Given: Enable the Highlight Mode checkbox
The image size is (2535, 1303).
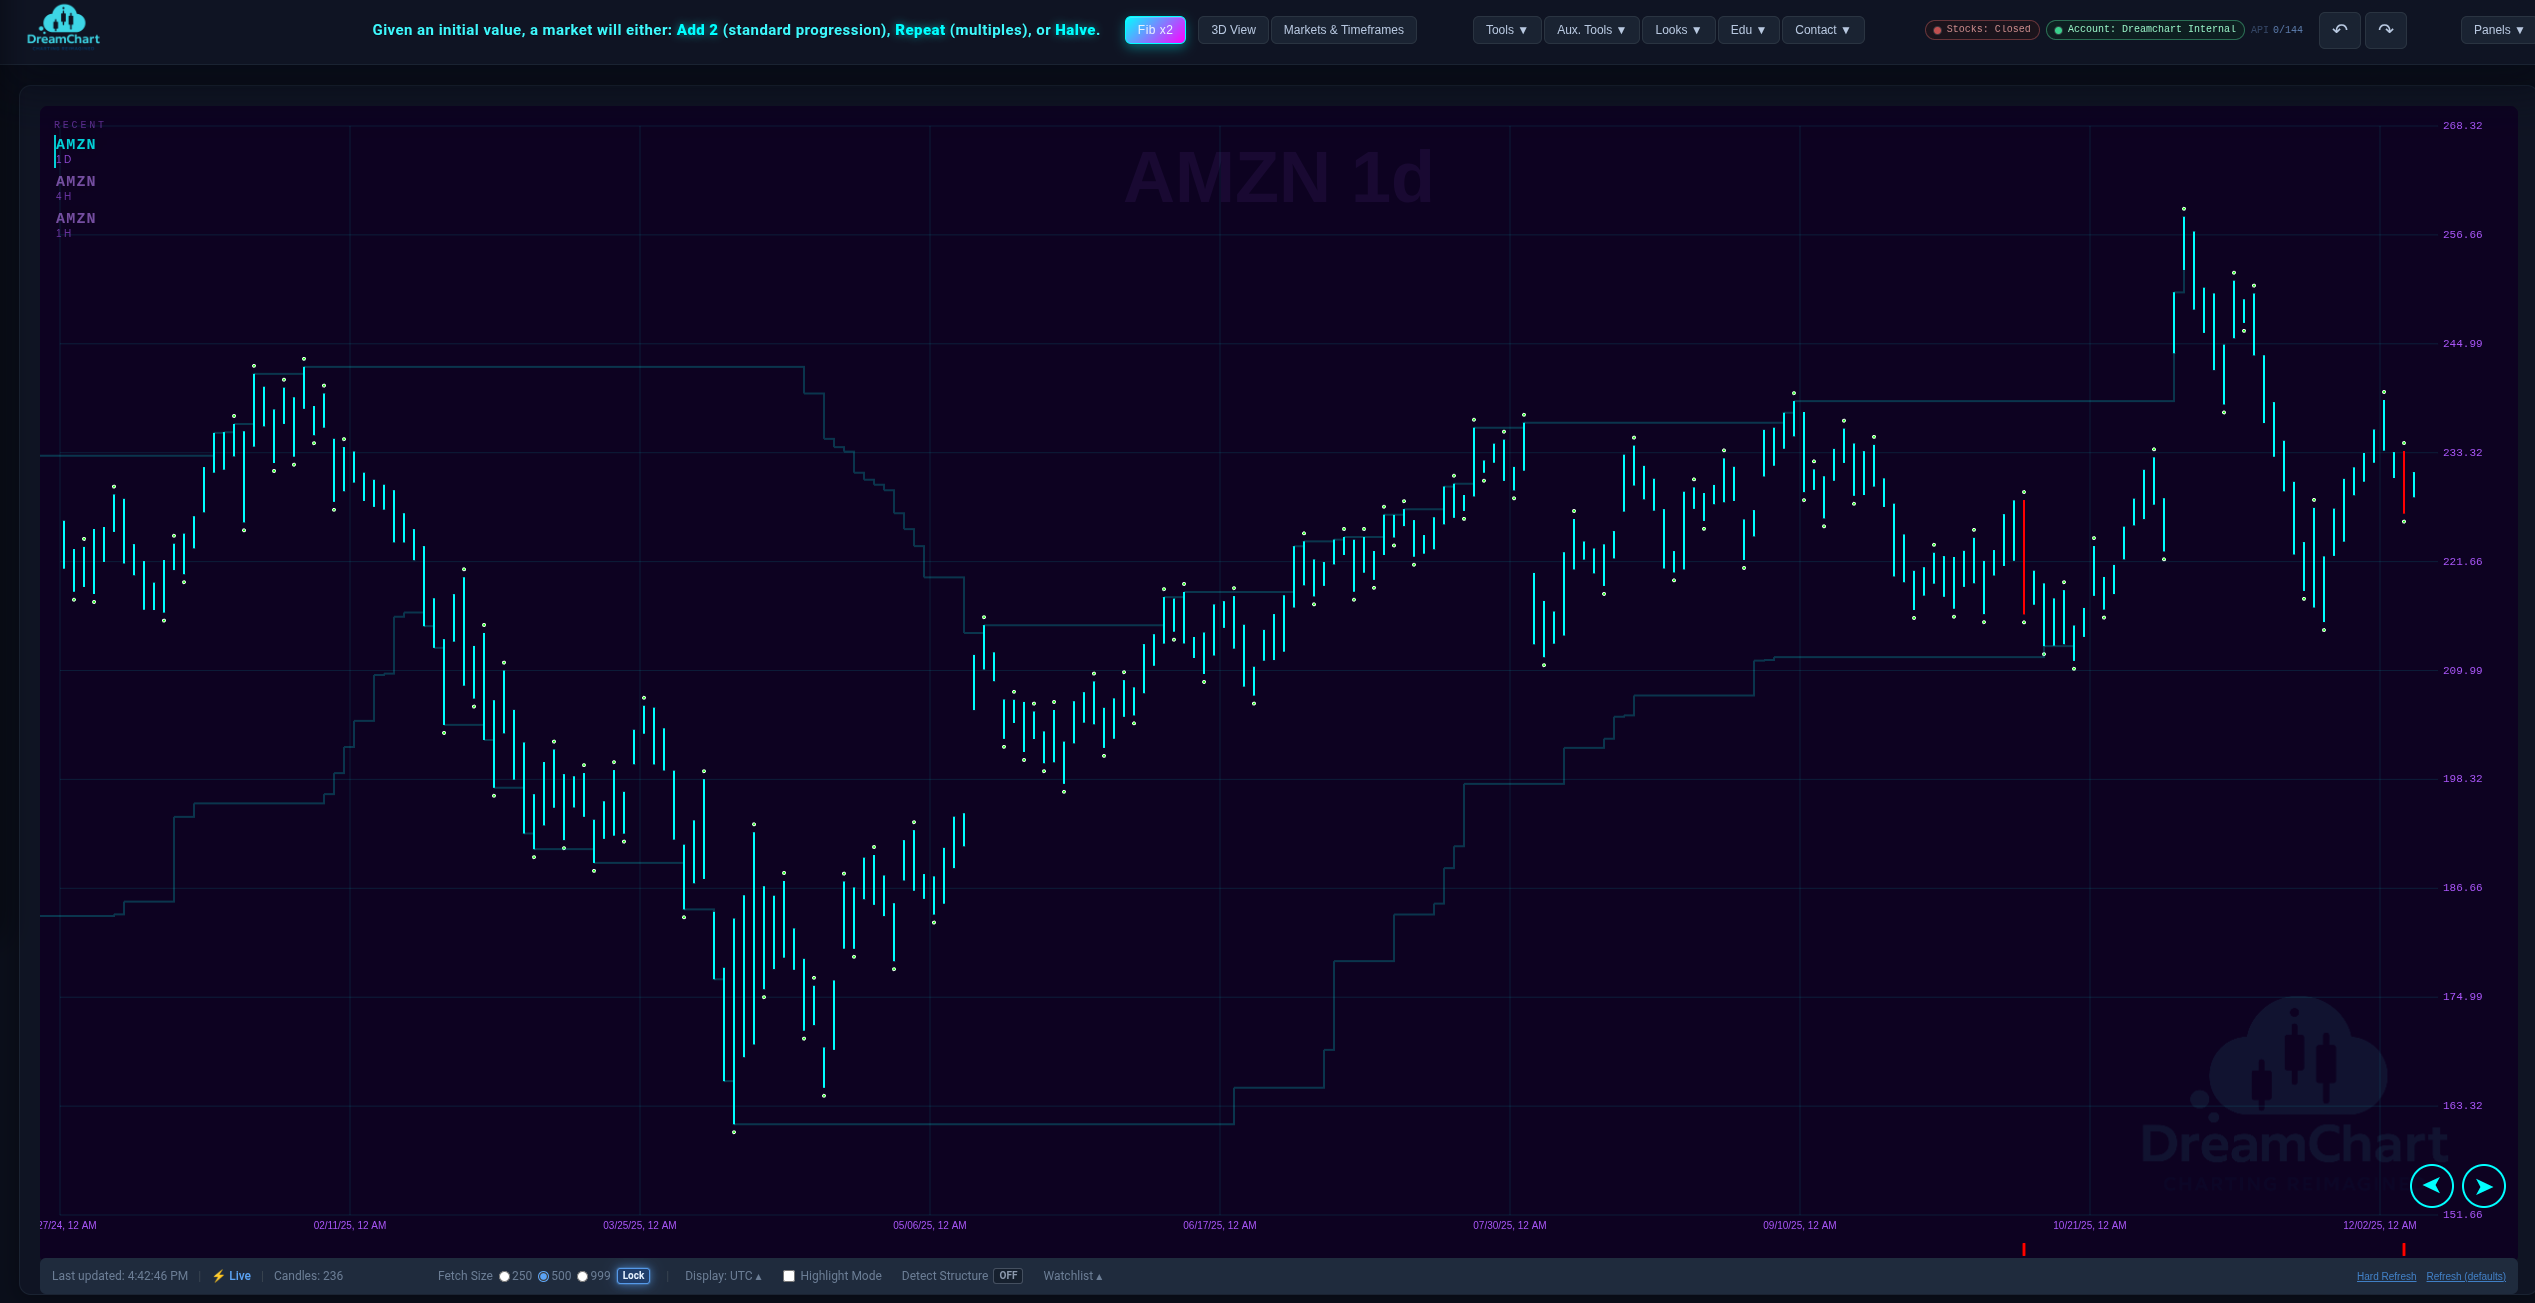Looking at the screenshot, I should [x=789, y=1276].
